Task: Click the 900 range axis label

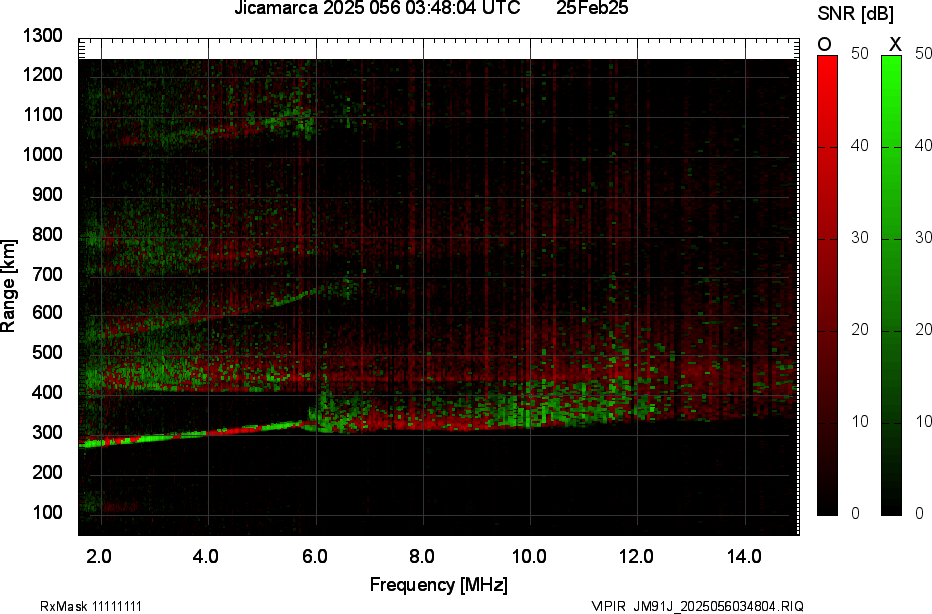Action: coord(47,194)
